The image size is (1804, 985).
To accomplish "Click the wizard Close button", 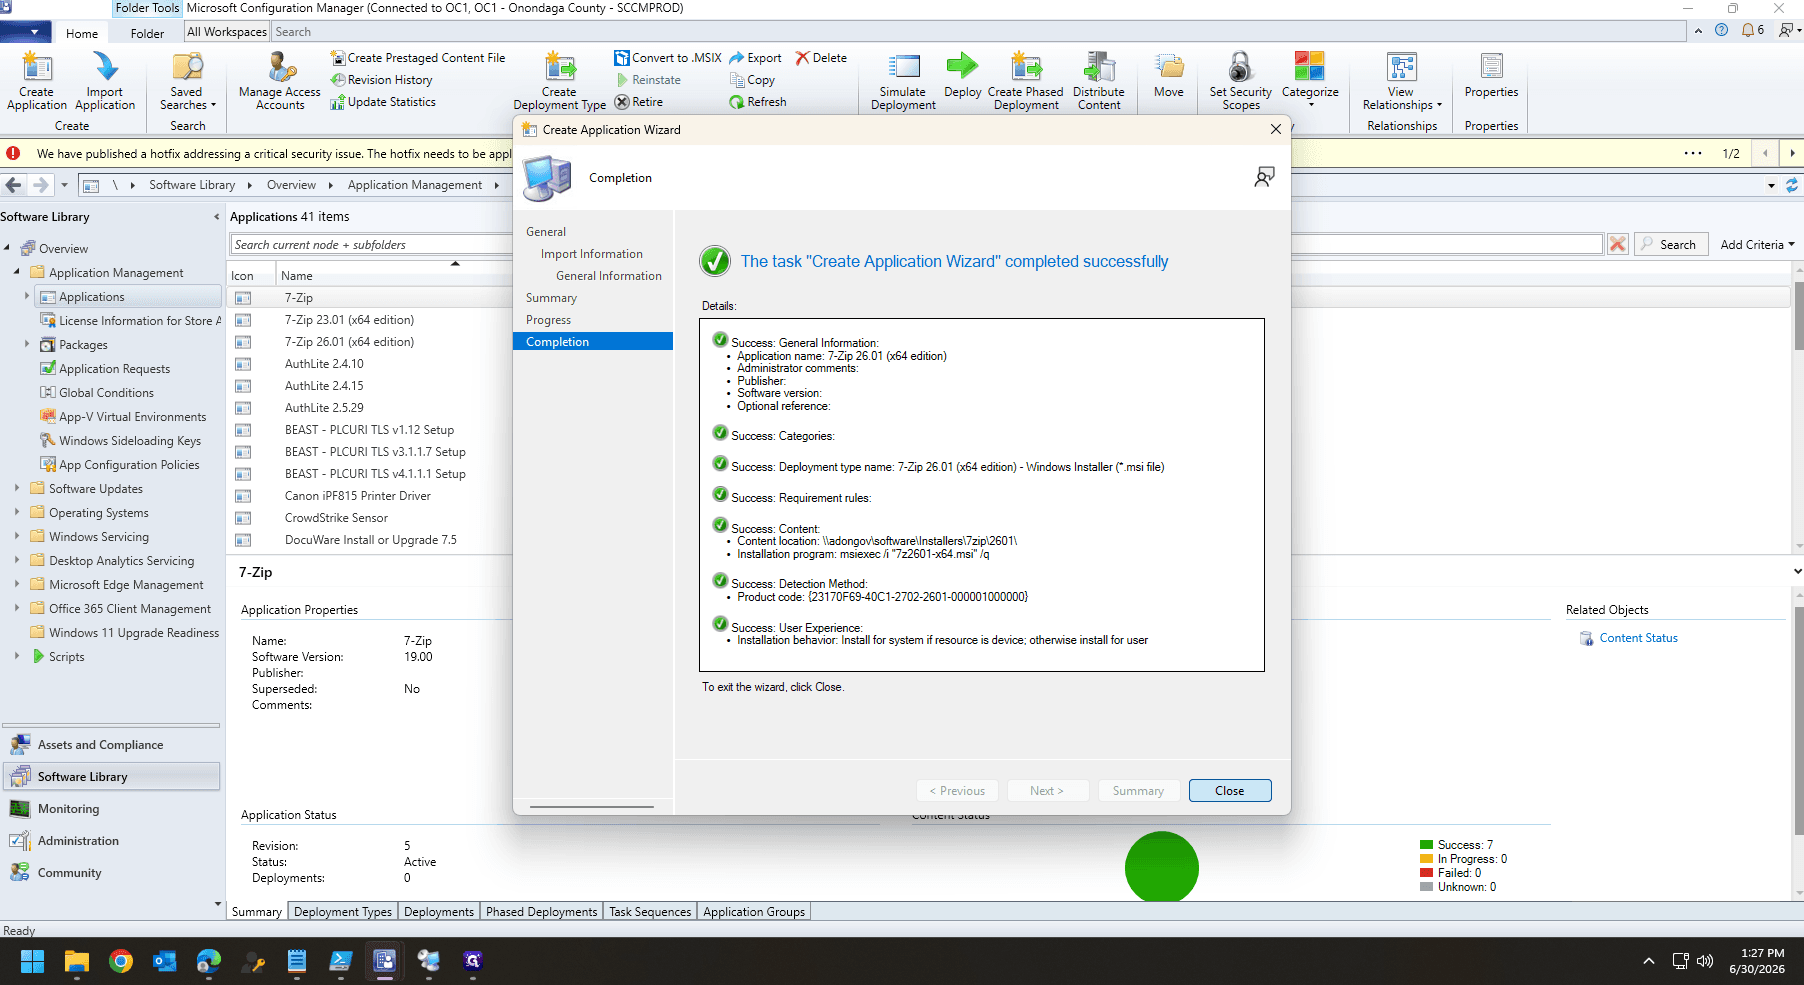I will click(1230, 791).
